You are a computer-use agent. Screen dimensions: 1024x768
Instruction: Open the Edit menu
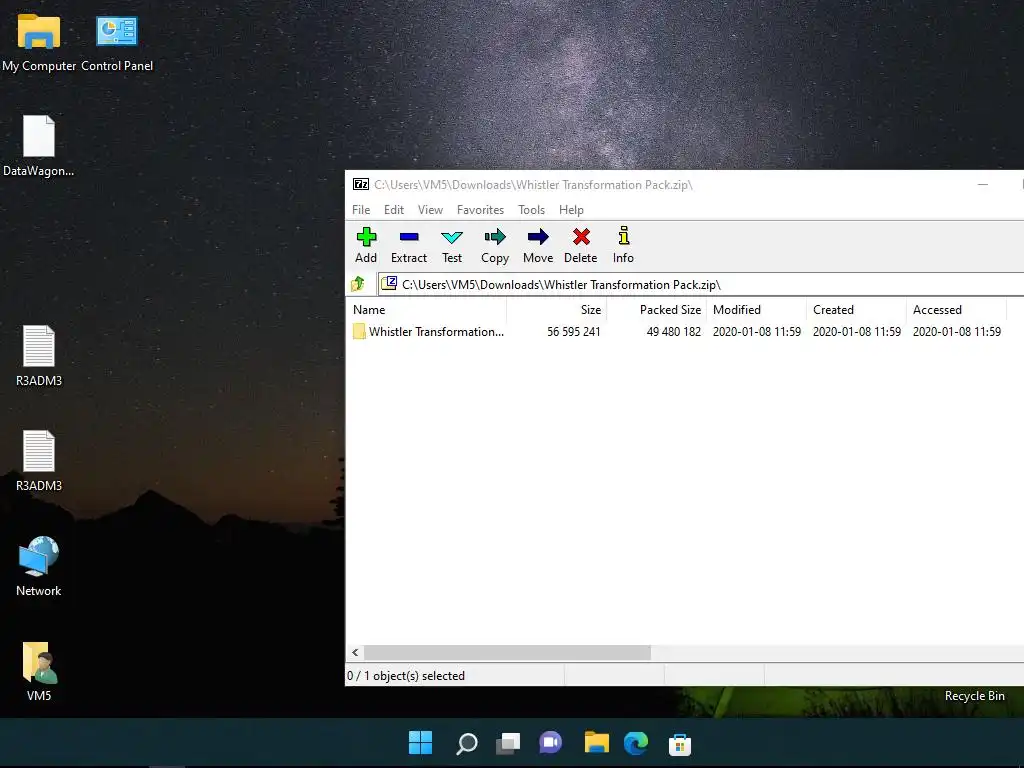(394, 210)
